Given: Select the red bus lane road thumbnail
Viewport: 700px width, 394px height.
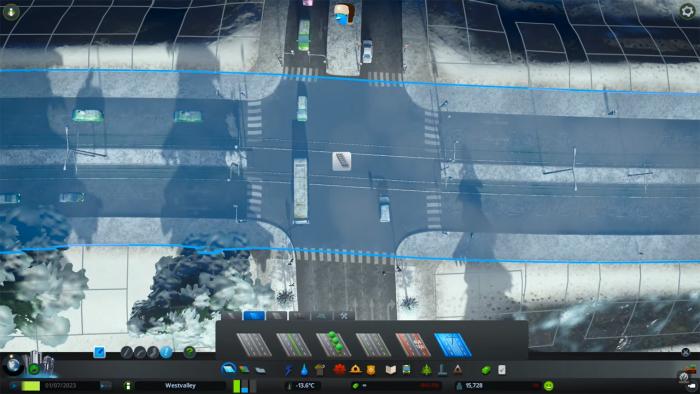Looking at the screenshot, I should click(413, 345).
